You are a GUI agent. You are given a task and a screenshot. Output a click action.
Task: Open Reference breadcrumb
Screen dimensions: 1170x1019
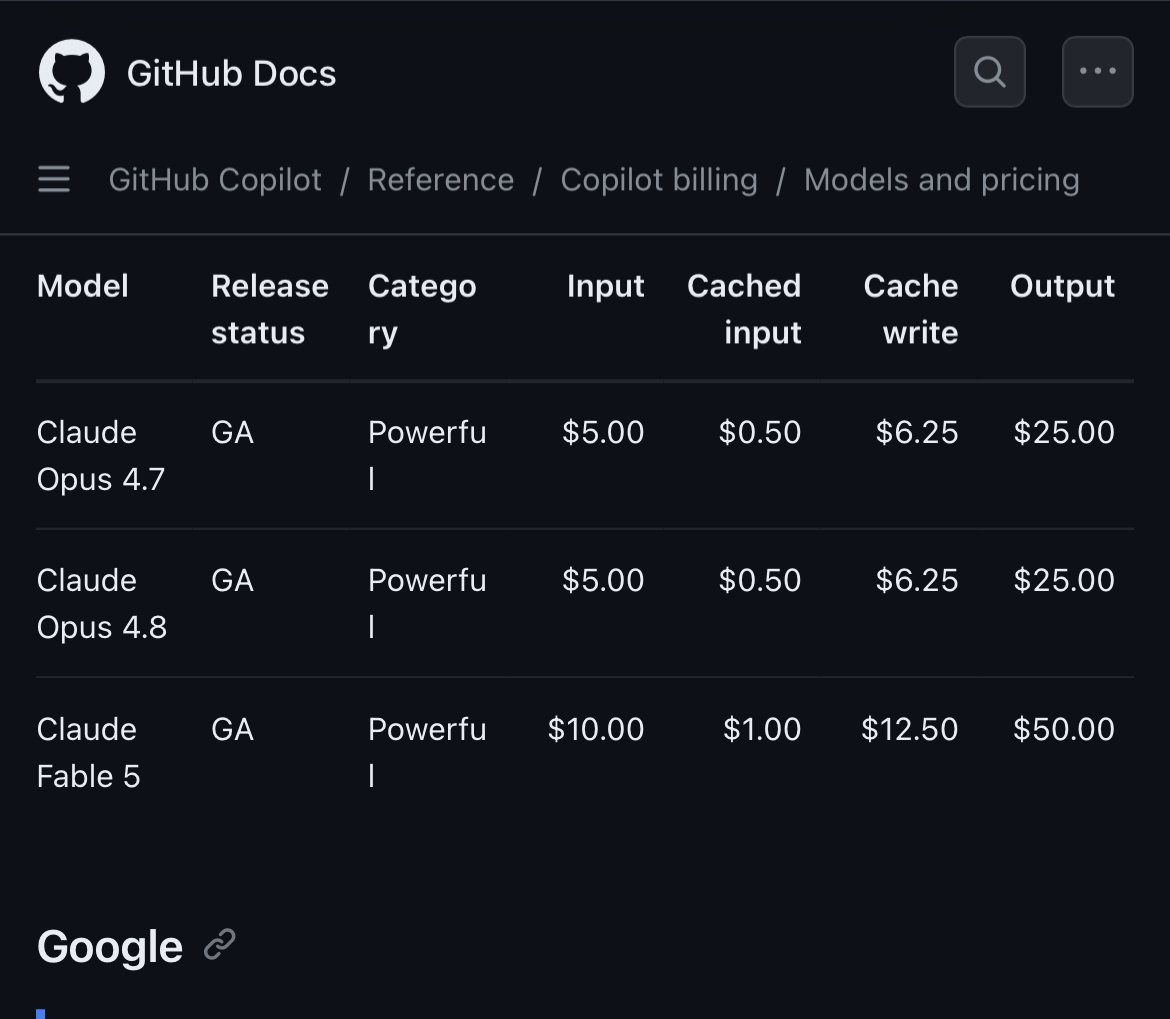pyautogui.click(x=441, y=180)
